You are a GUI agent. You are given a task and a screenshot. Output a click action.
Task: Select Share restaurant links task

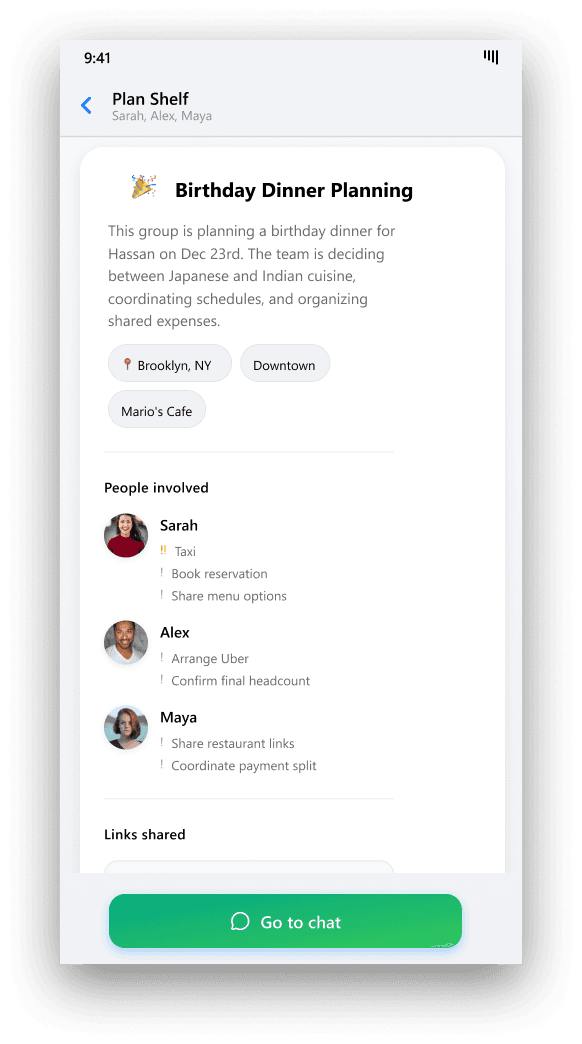[232, 743]
